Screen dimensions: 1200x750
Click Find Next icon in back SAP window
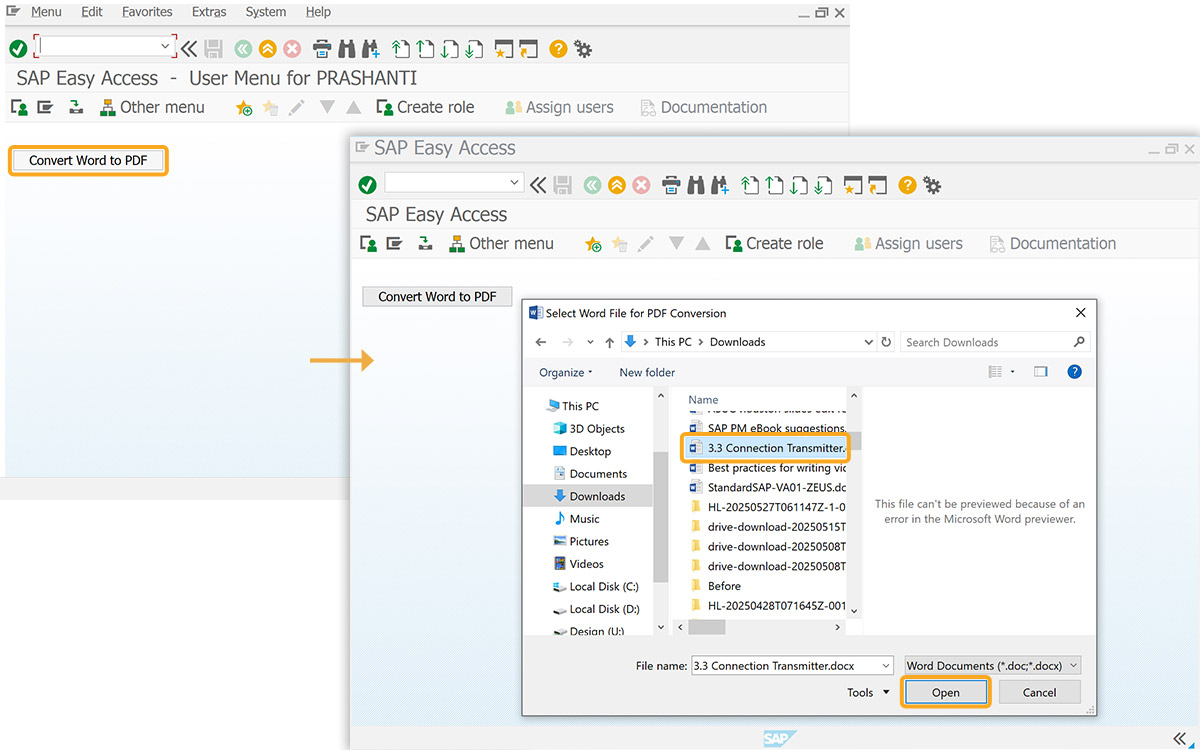point(371,48)
